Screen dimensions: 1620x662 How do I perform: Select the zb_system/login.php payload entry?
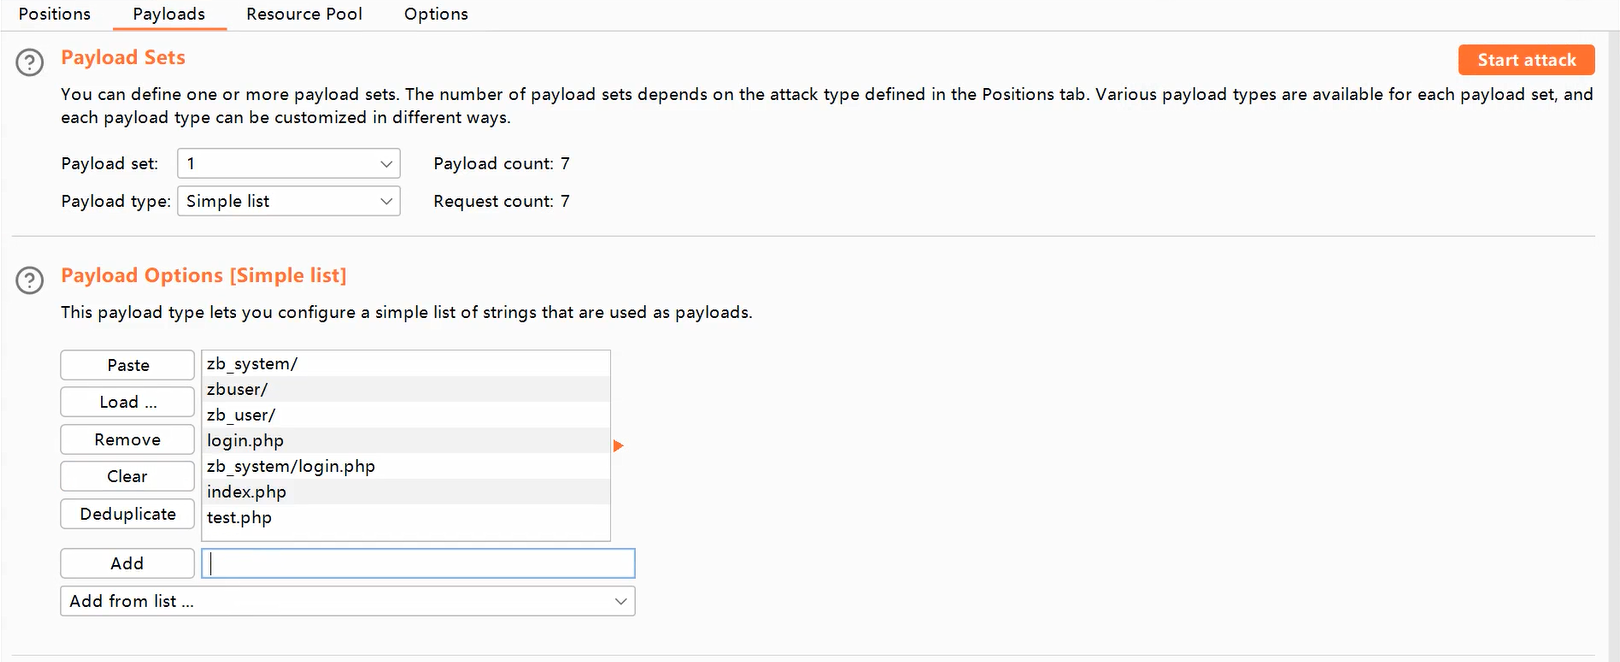[291, 466]
